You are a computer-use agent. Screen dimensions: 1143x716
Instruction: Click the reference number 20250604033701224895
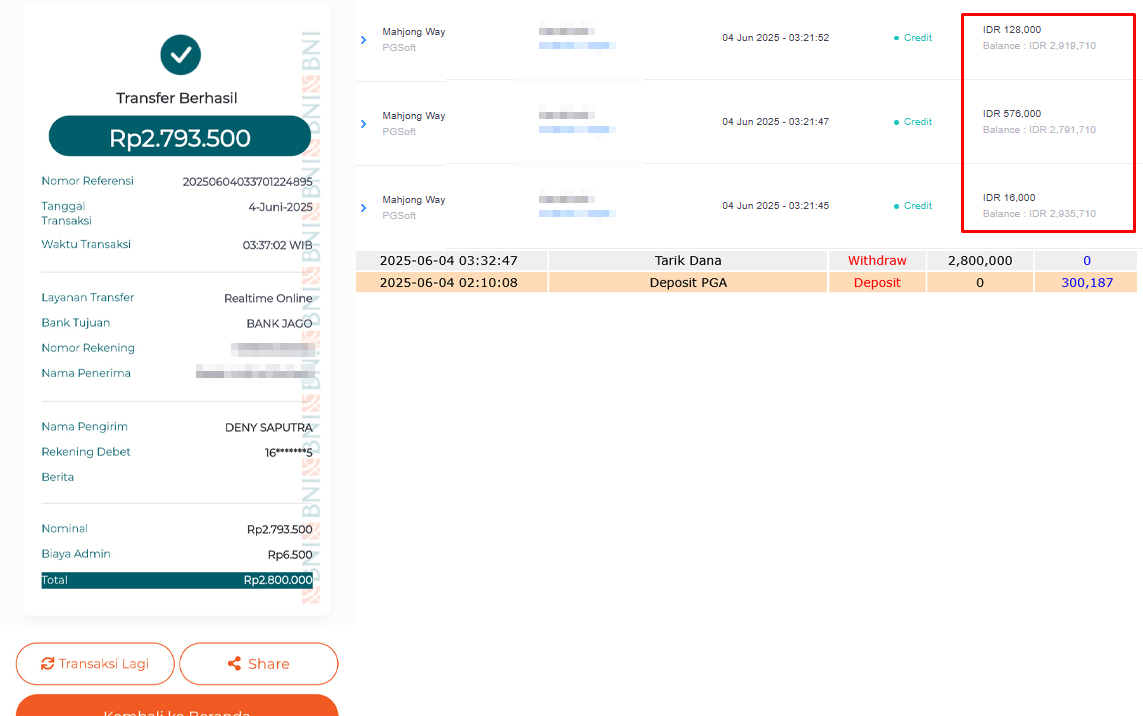[247, 182]
